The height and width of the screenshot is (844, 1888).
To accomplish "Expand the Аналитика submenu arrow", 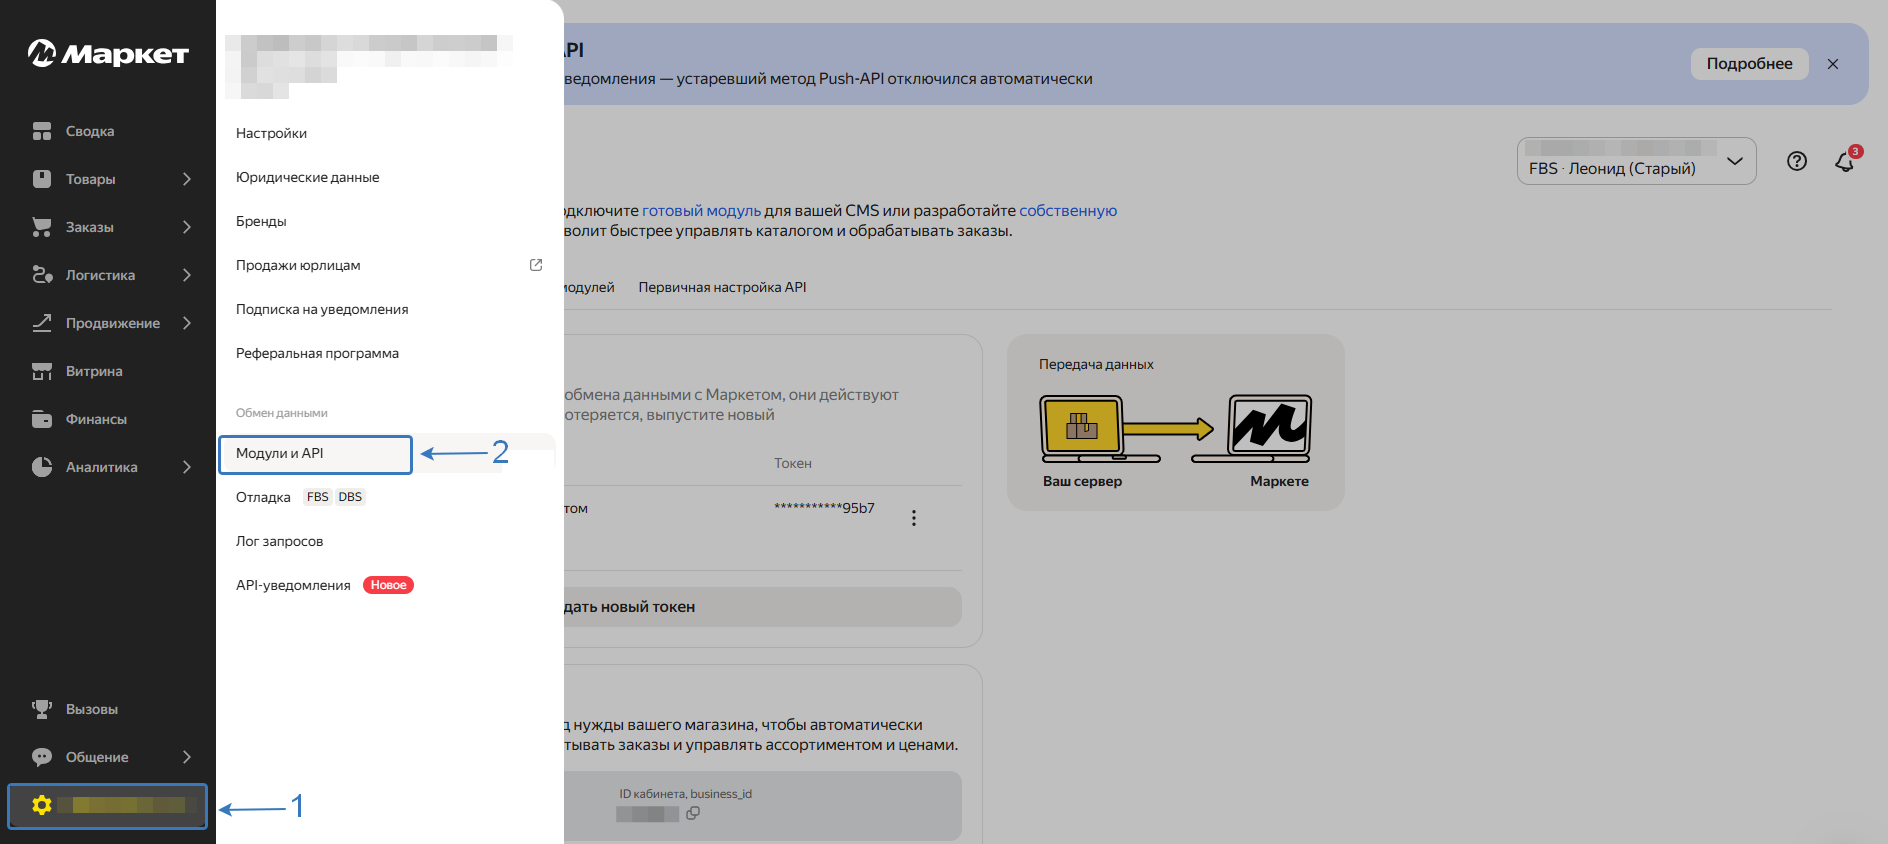I will (x=187, y=467).
